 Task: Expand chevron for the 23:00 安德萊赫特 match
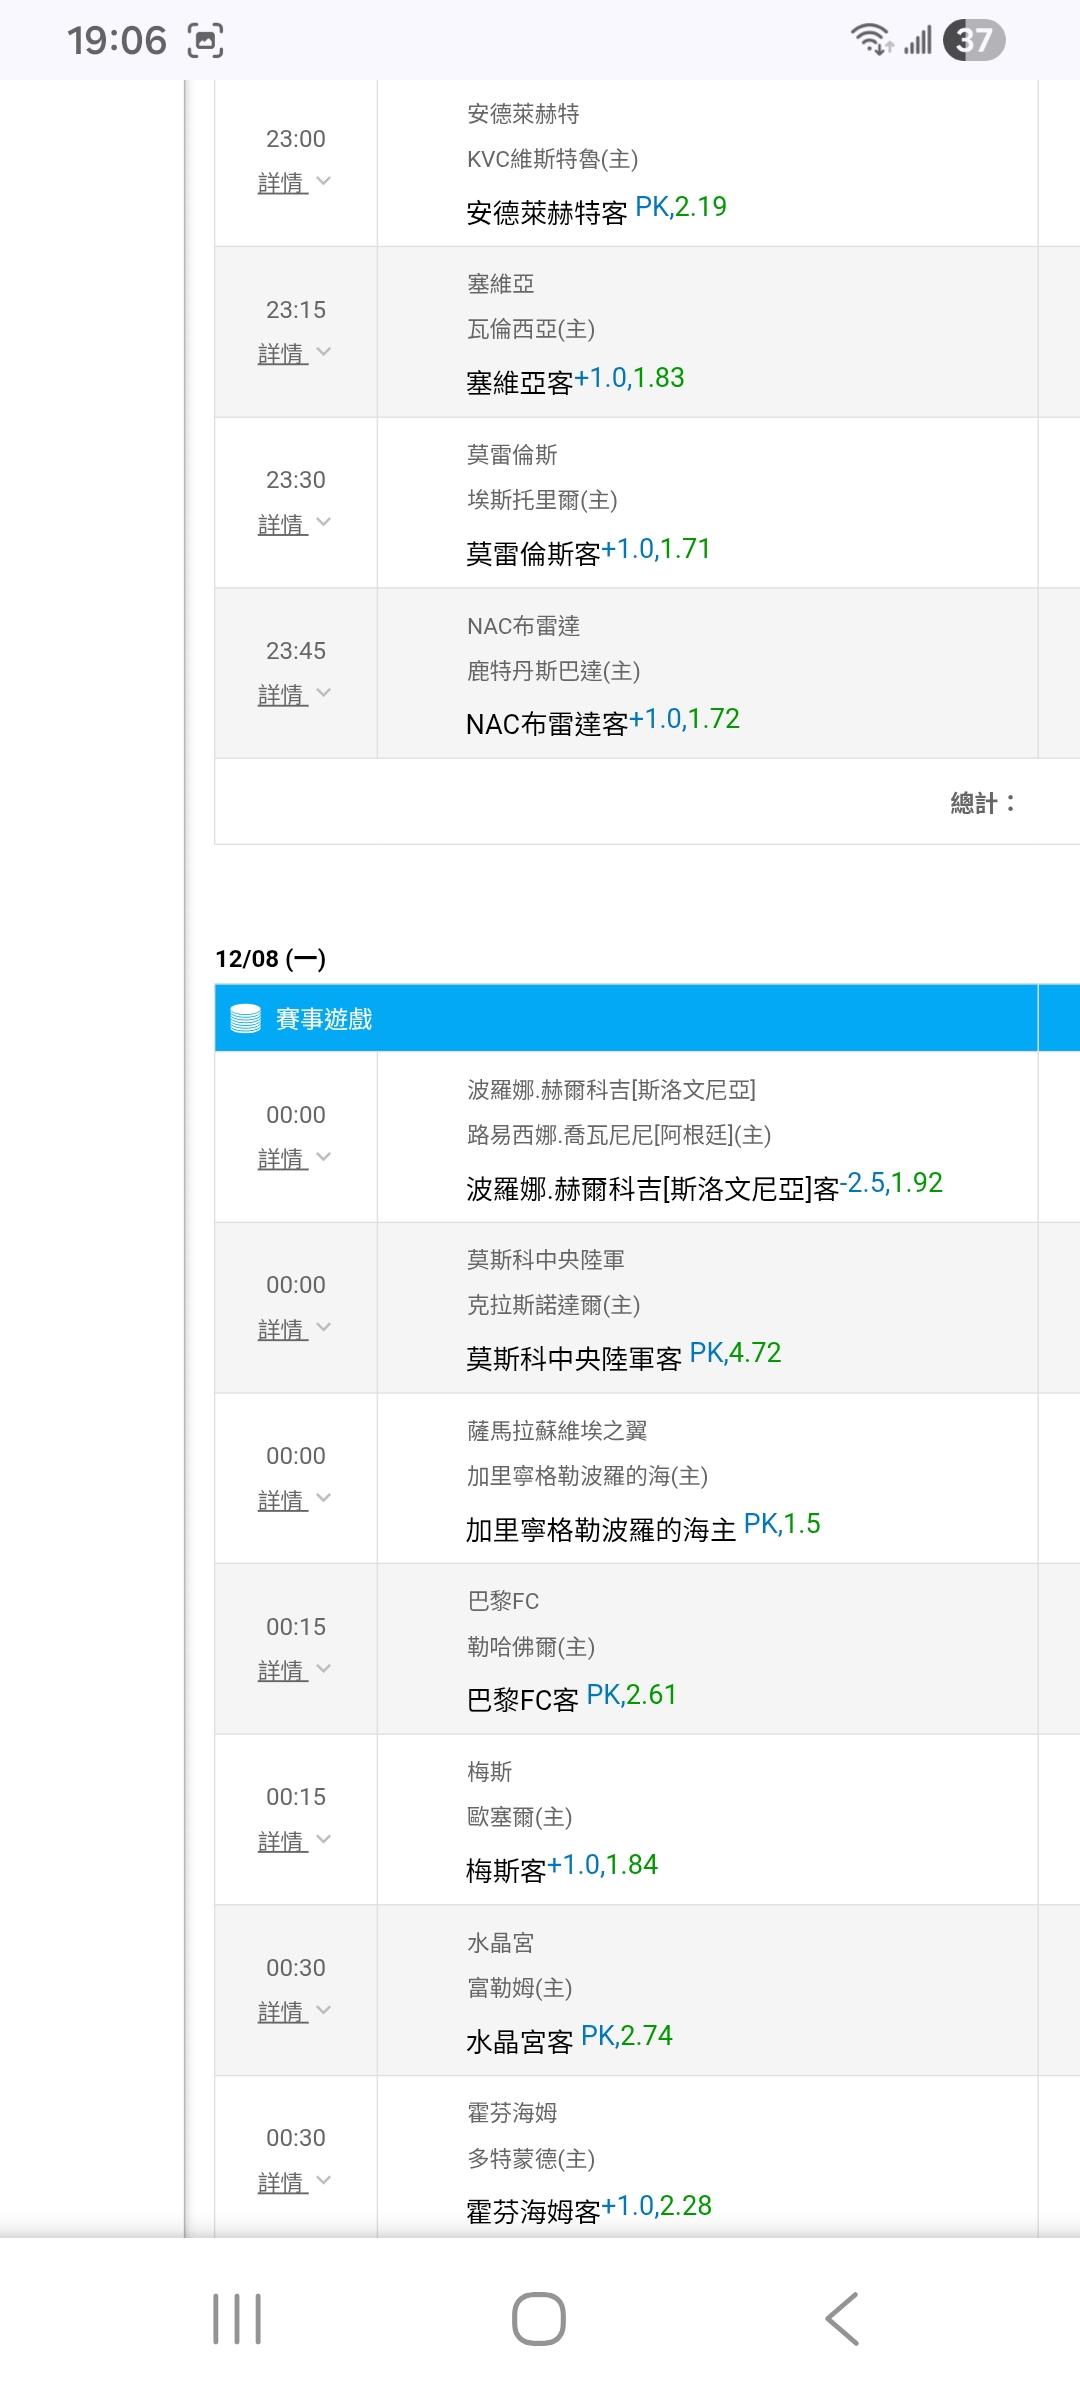pos(323,182)
